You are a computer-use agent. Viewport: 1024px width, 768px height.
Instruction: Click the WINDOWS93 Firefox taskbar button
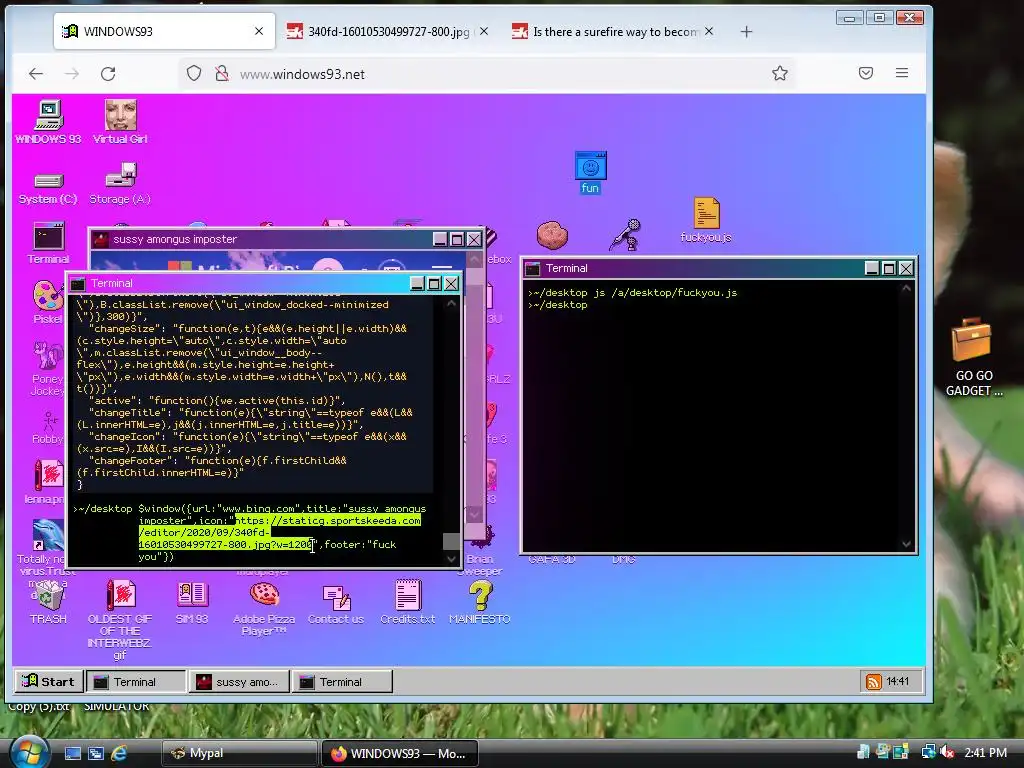pyautogui.click(x=400, y=753)
